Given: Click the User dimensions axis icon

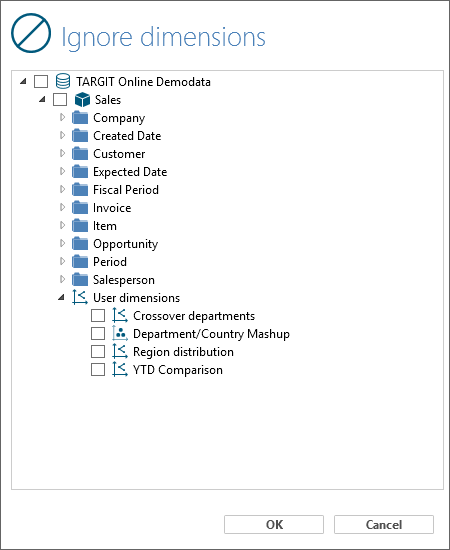Looking at the screenshot, I should (x=80, y=297).
